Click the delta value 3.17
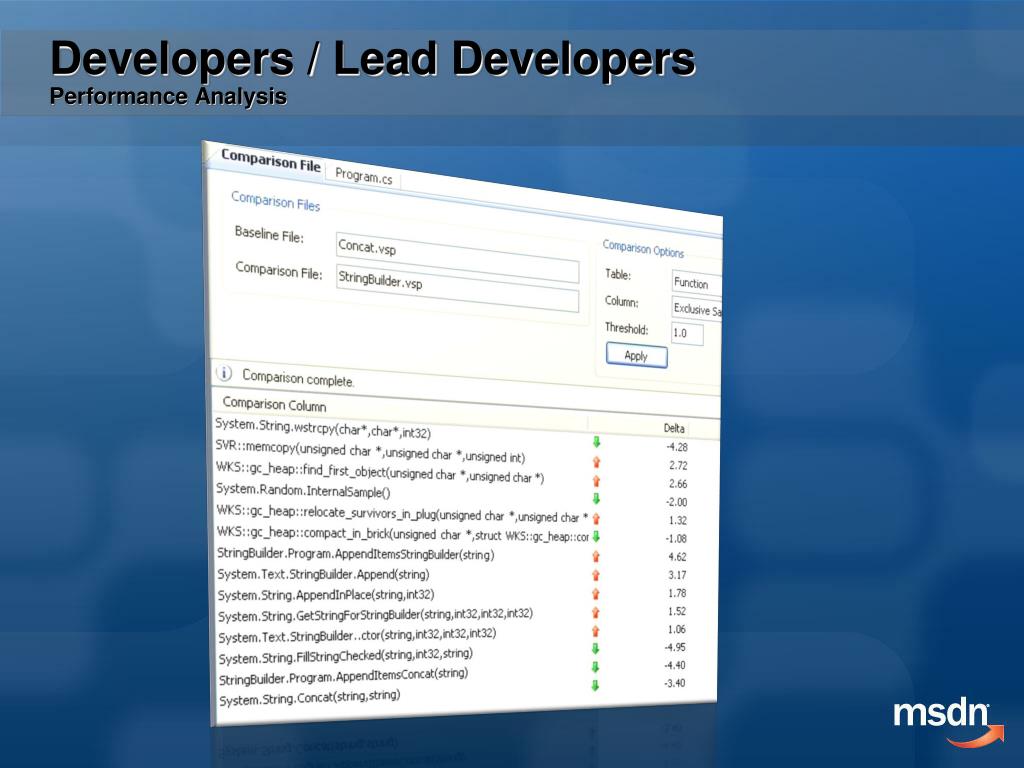Viewport: 1024px width, 768px height. pos(677,575)
